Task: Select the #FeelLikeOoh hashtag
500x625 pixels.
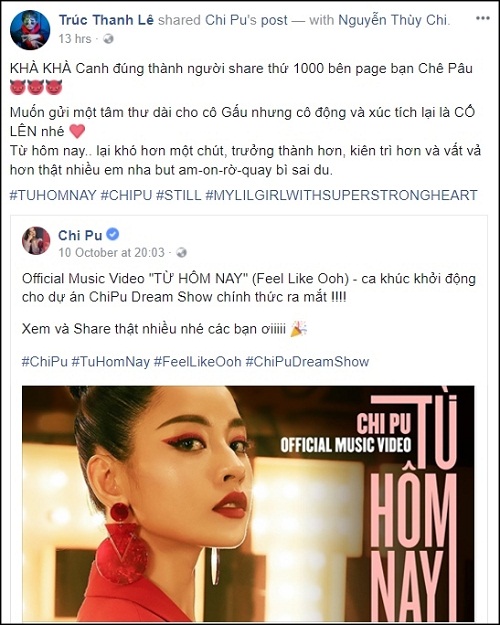Action: [197, 362]
